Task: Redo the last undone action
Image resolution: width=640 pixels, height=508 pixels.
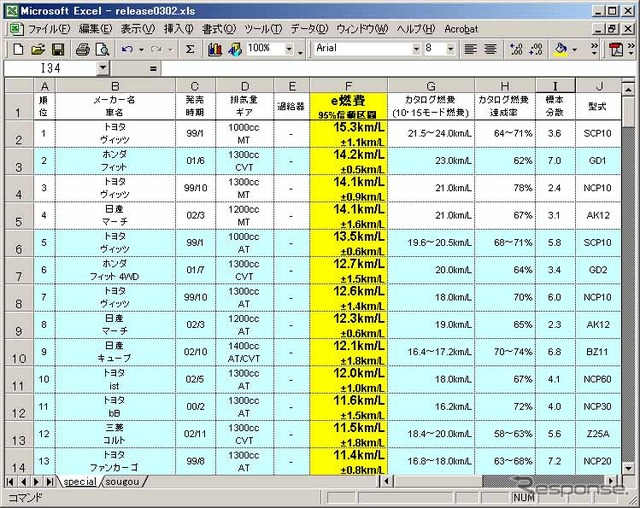Action: click(x=156, y=49)
